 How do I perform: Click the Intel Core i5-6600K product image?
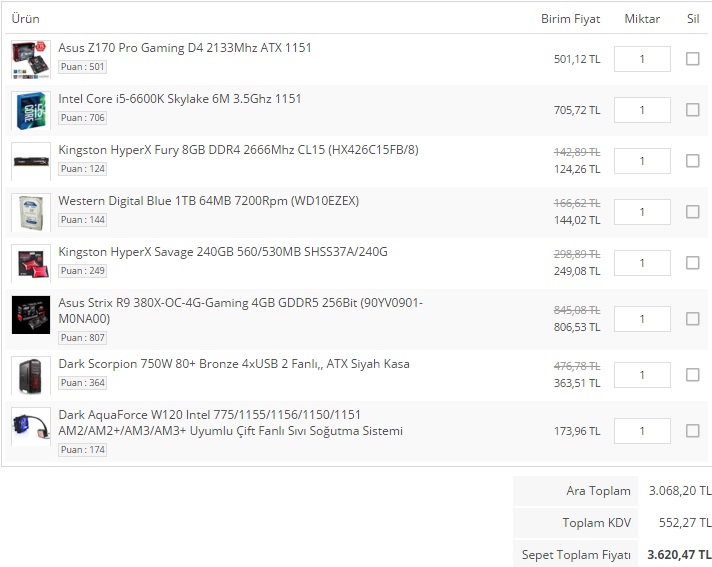click(x=31, y=110)
